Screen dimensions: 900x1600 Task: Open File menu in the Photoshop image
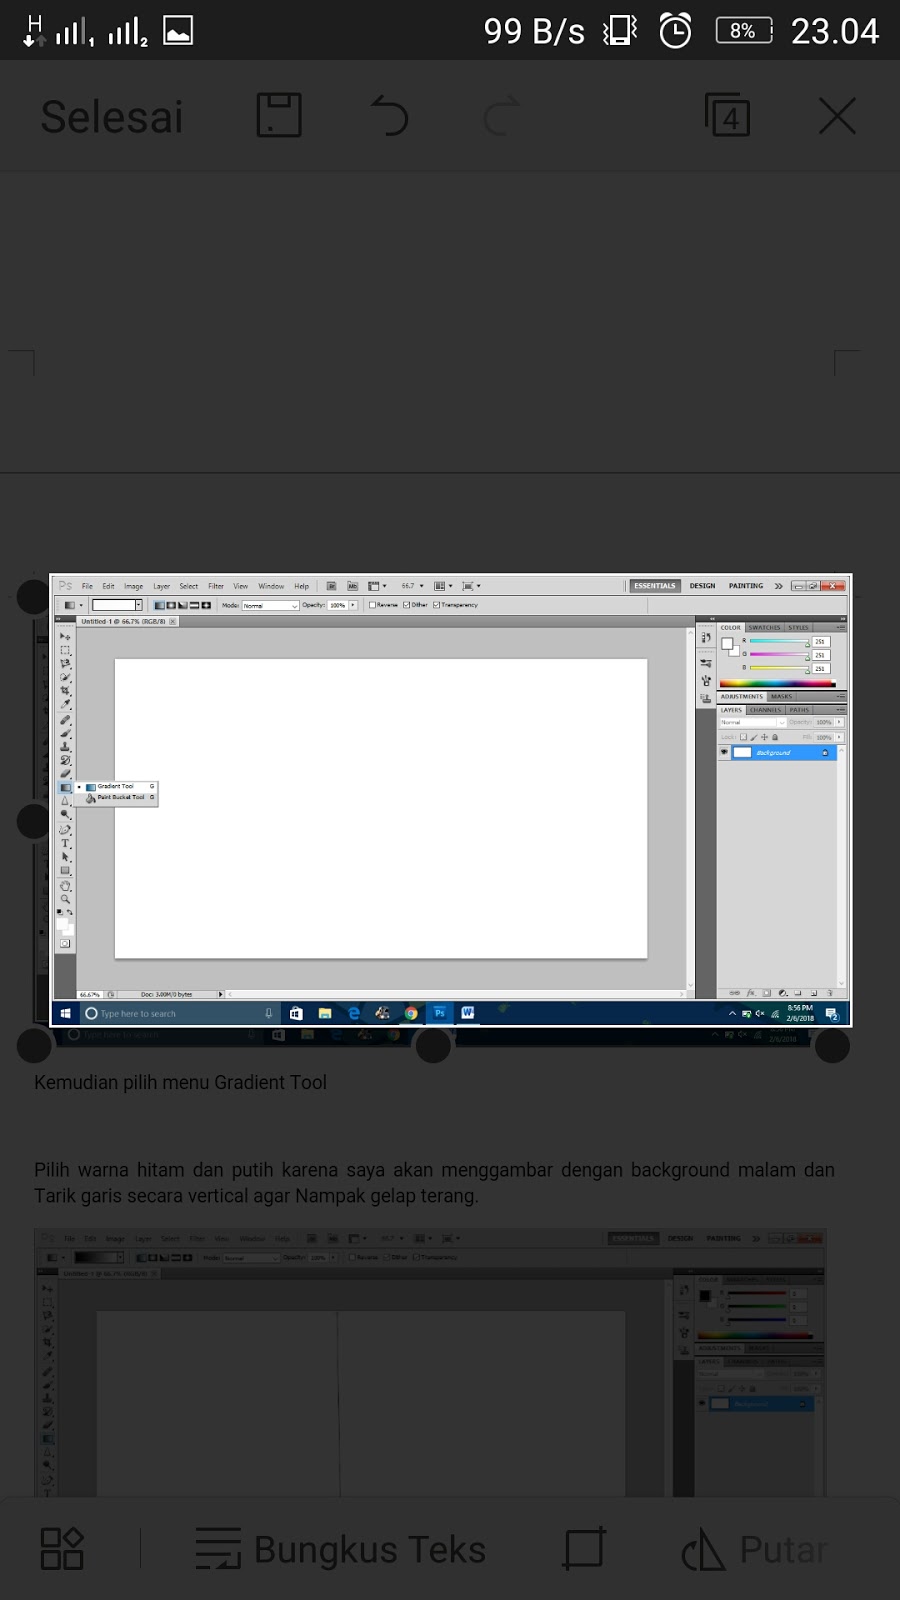click(87, 586)
